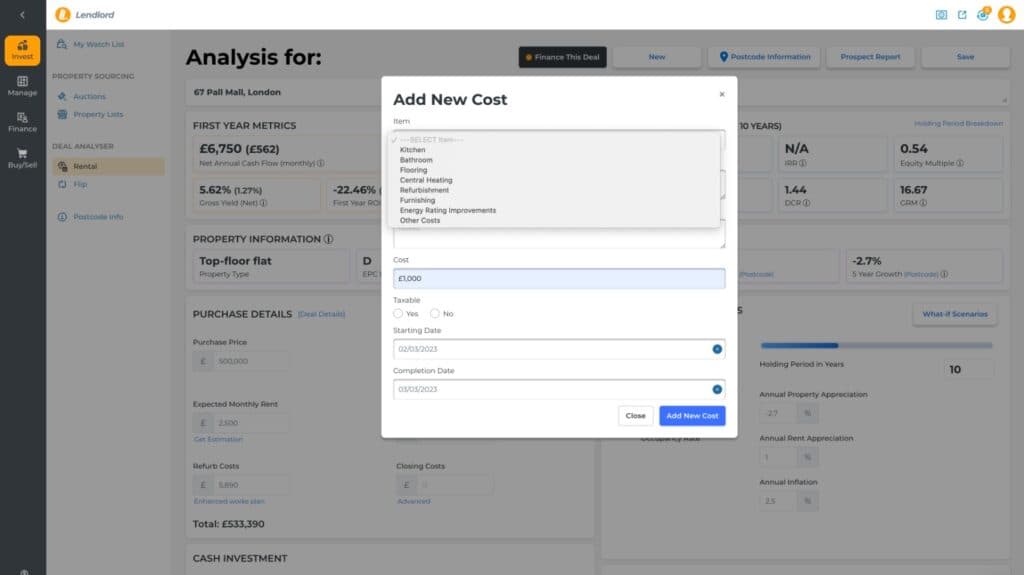The height and width of the screenshot is (575, 1024).
Task: Open user profile avatar
Action: coord(1006,14)
